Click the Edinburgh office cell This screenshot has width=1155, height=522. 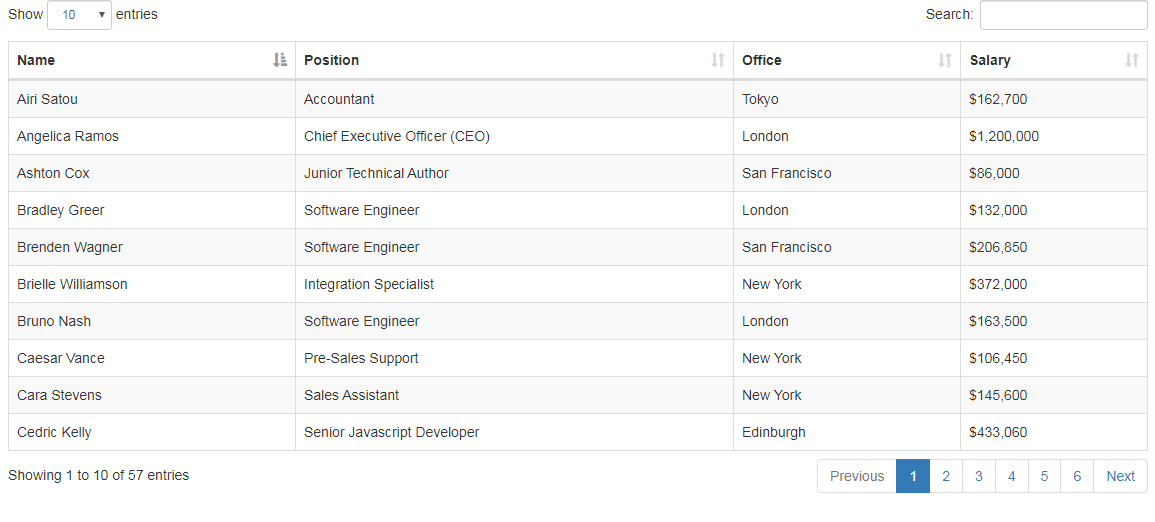847,432
